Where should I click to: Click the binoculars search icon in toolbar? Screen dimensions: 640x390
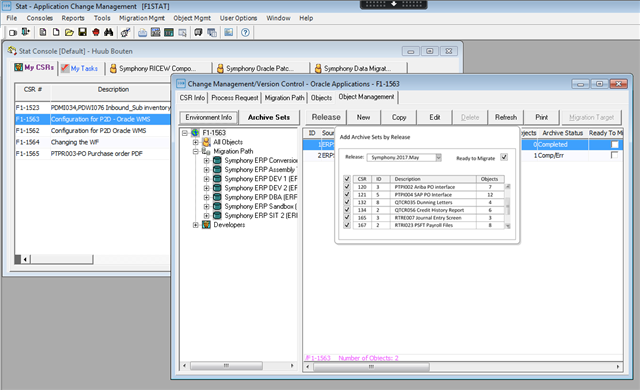(109, 32)
